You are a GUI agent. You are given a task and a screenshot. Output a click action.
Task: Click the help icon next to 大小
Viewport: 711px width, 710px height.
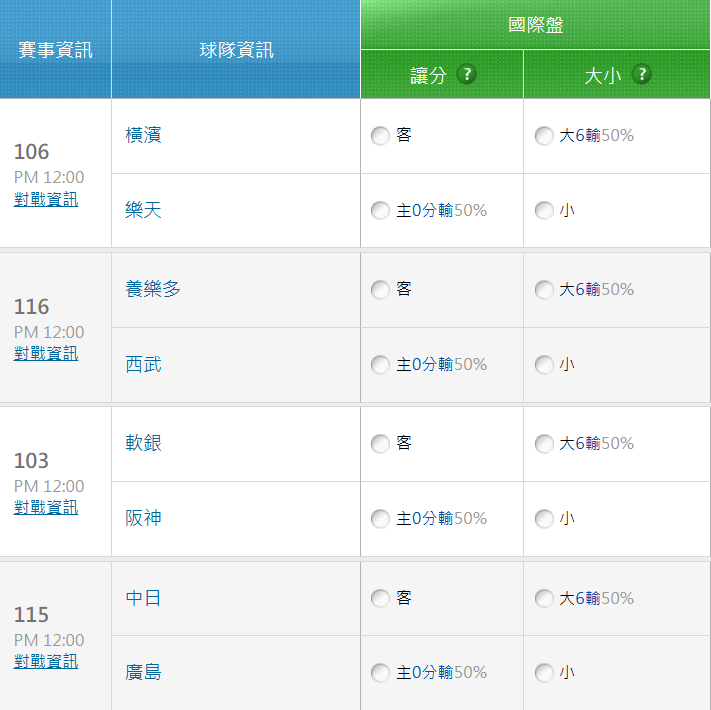(x=641, y=75)
